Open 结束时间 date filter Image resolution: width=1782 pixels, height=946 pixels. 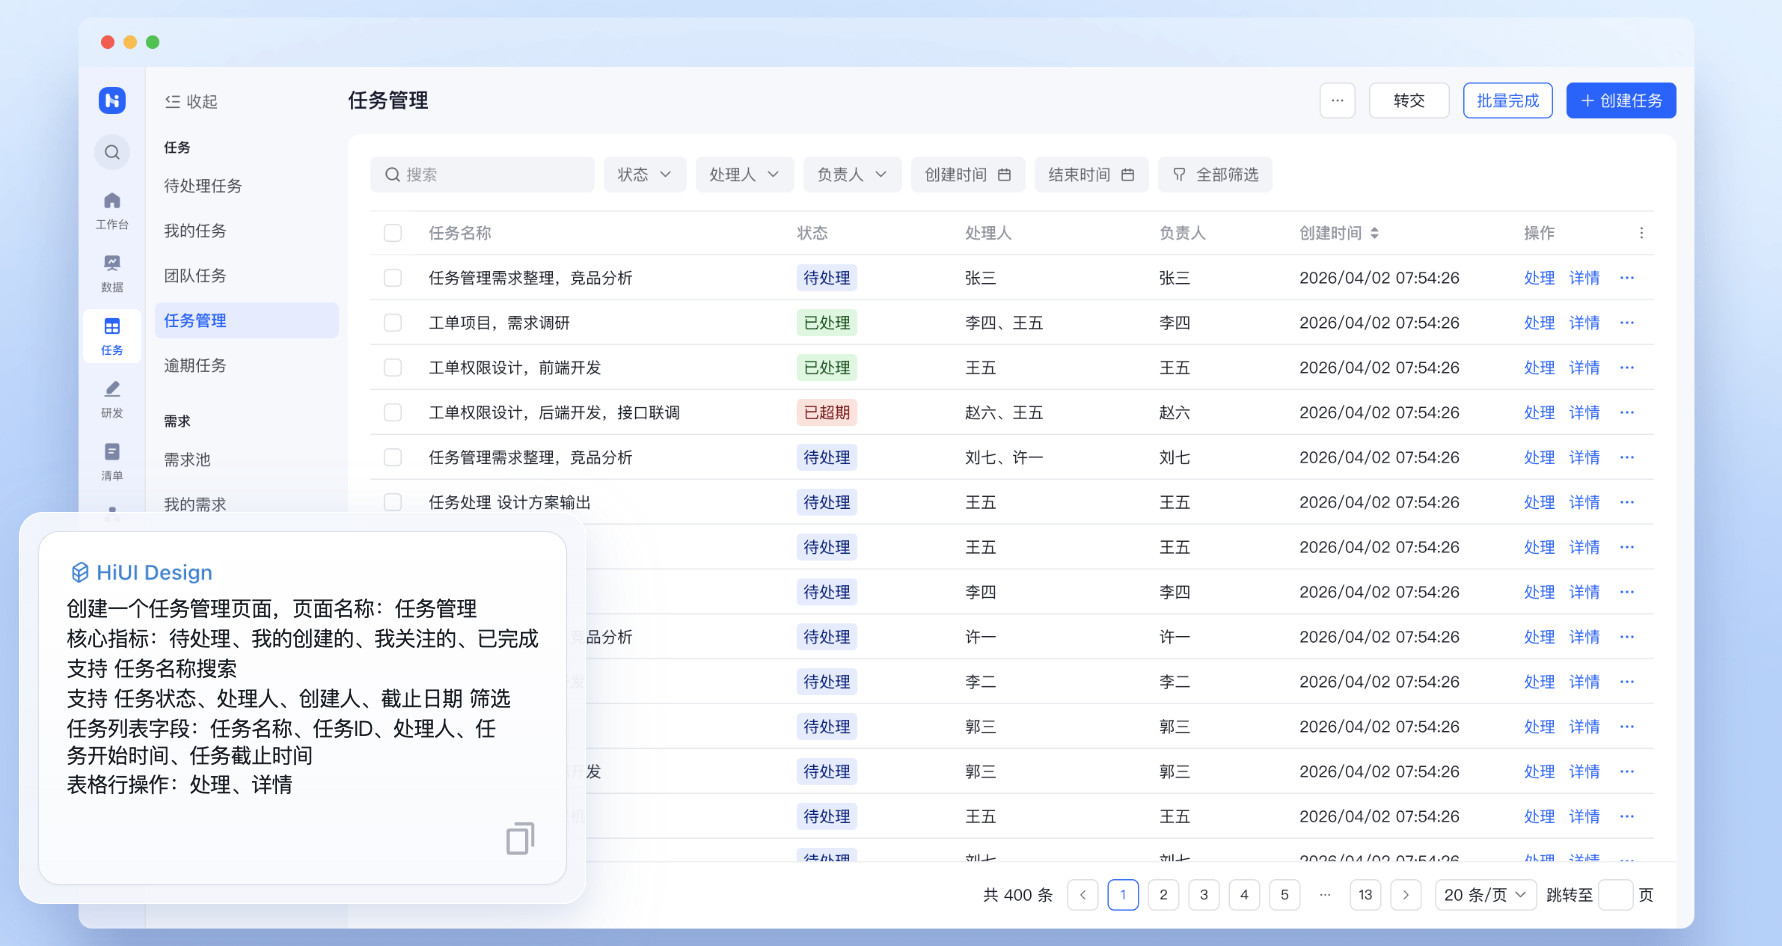point(1091,175)
